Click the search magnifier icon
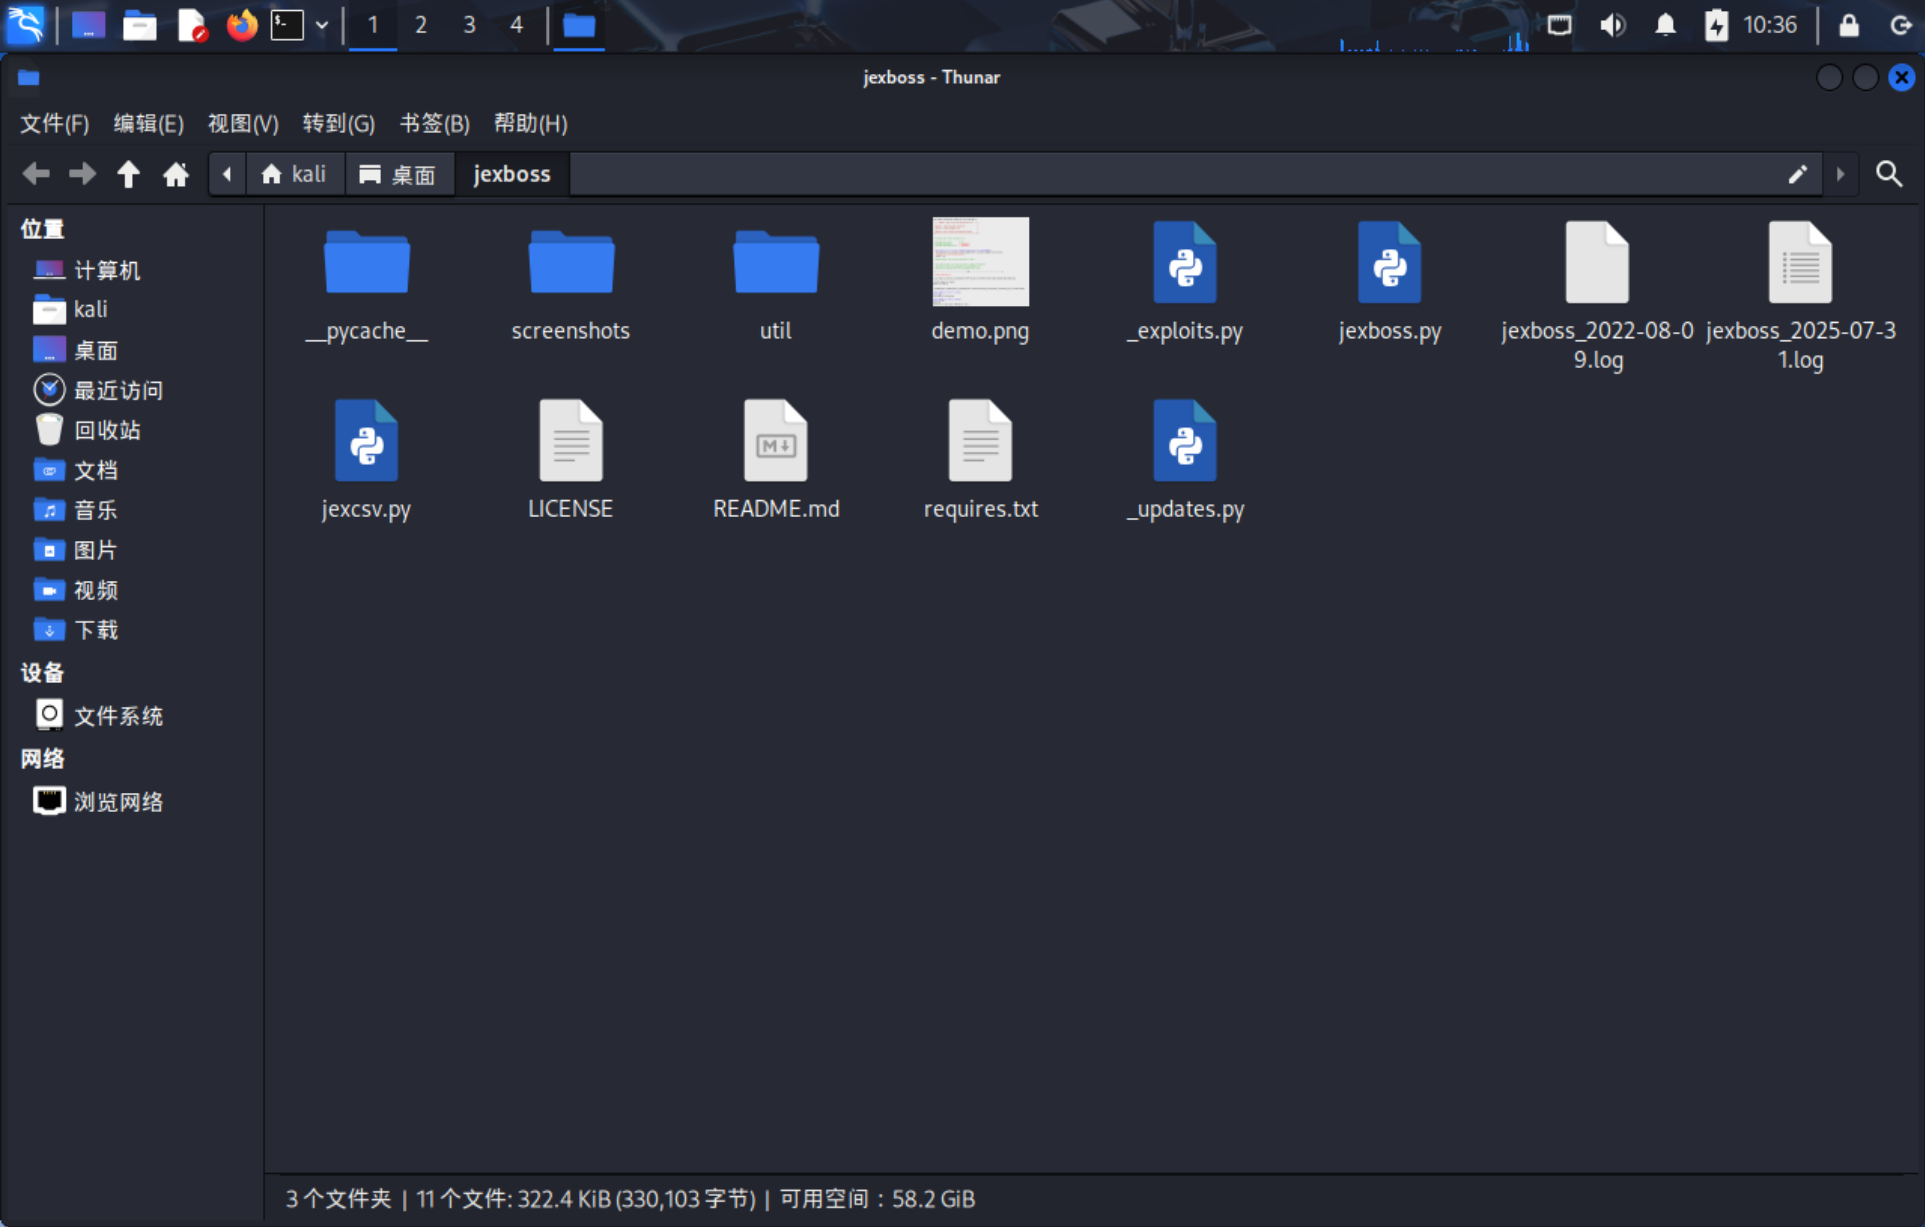The height and width of the screenshot is (1227, 1925). click(x=1888, y=174)
